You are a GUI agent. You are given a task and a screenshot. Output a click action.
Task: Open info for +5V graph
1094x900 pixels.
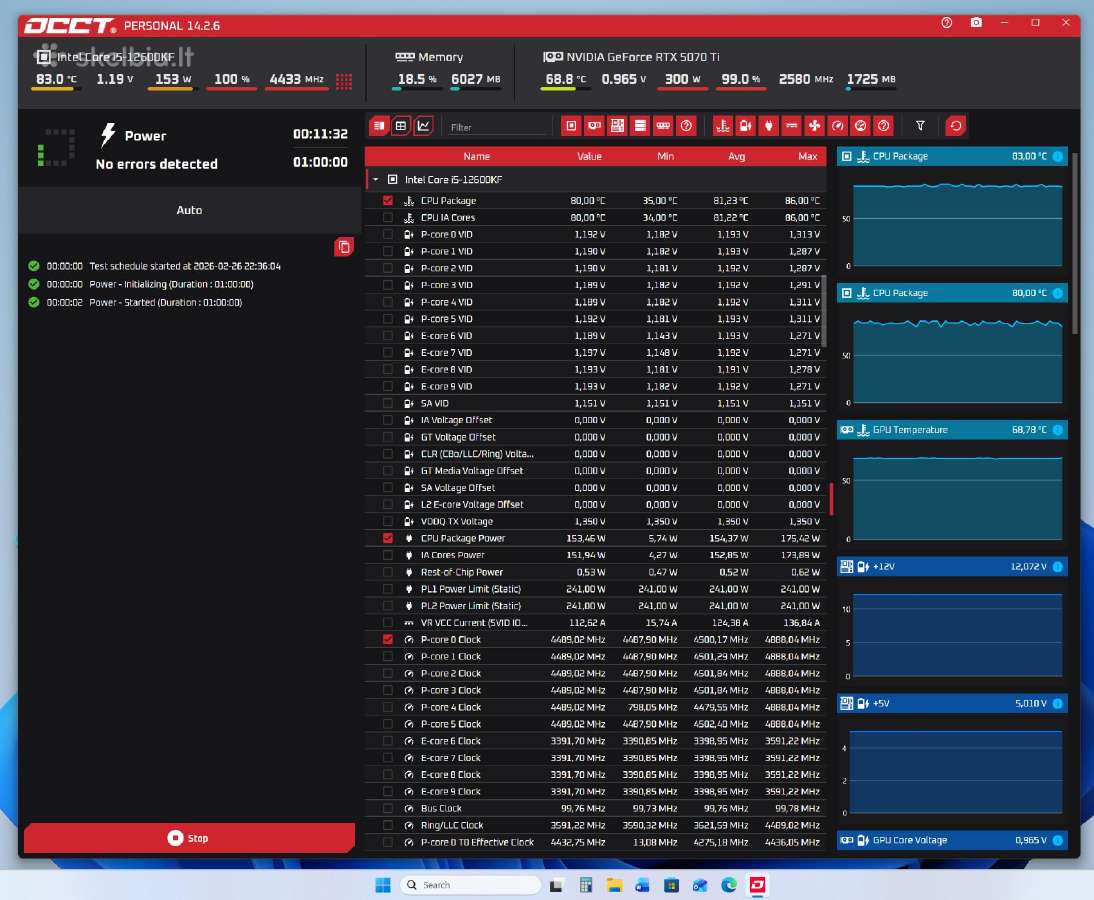[1058, 703]
